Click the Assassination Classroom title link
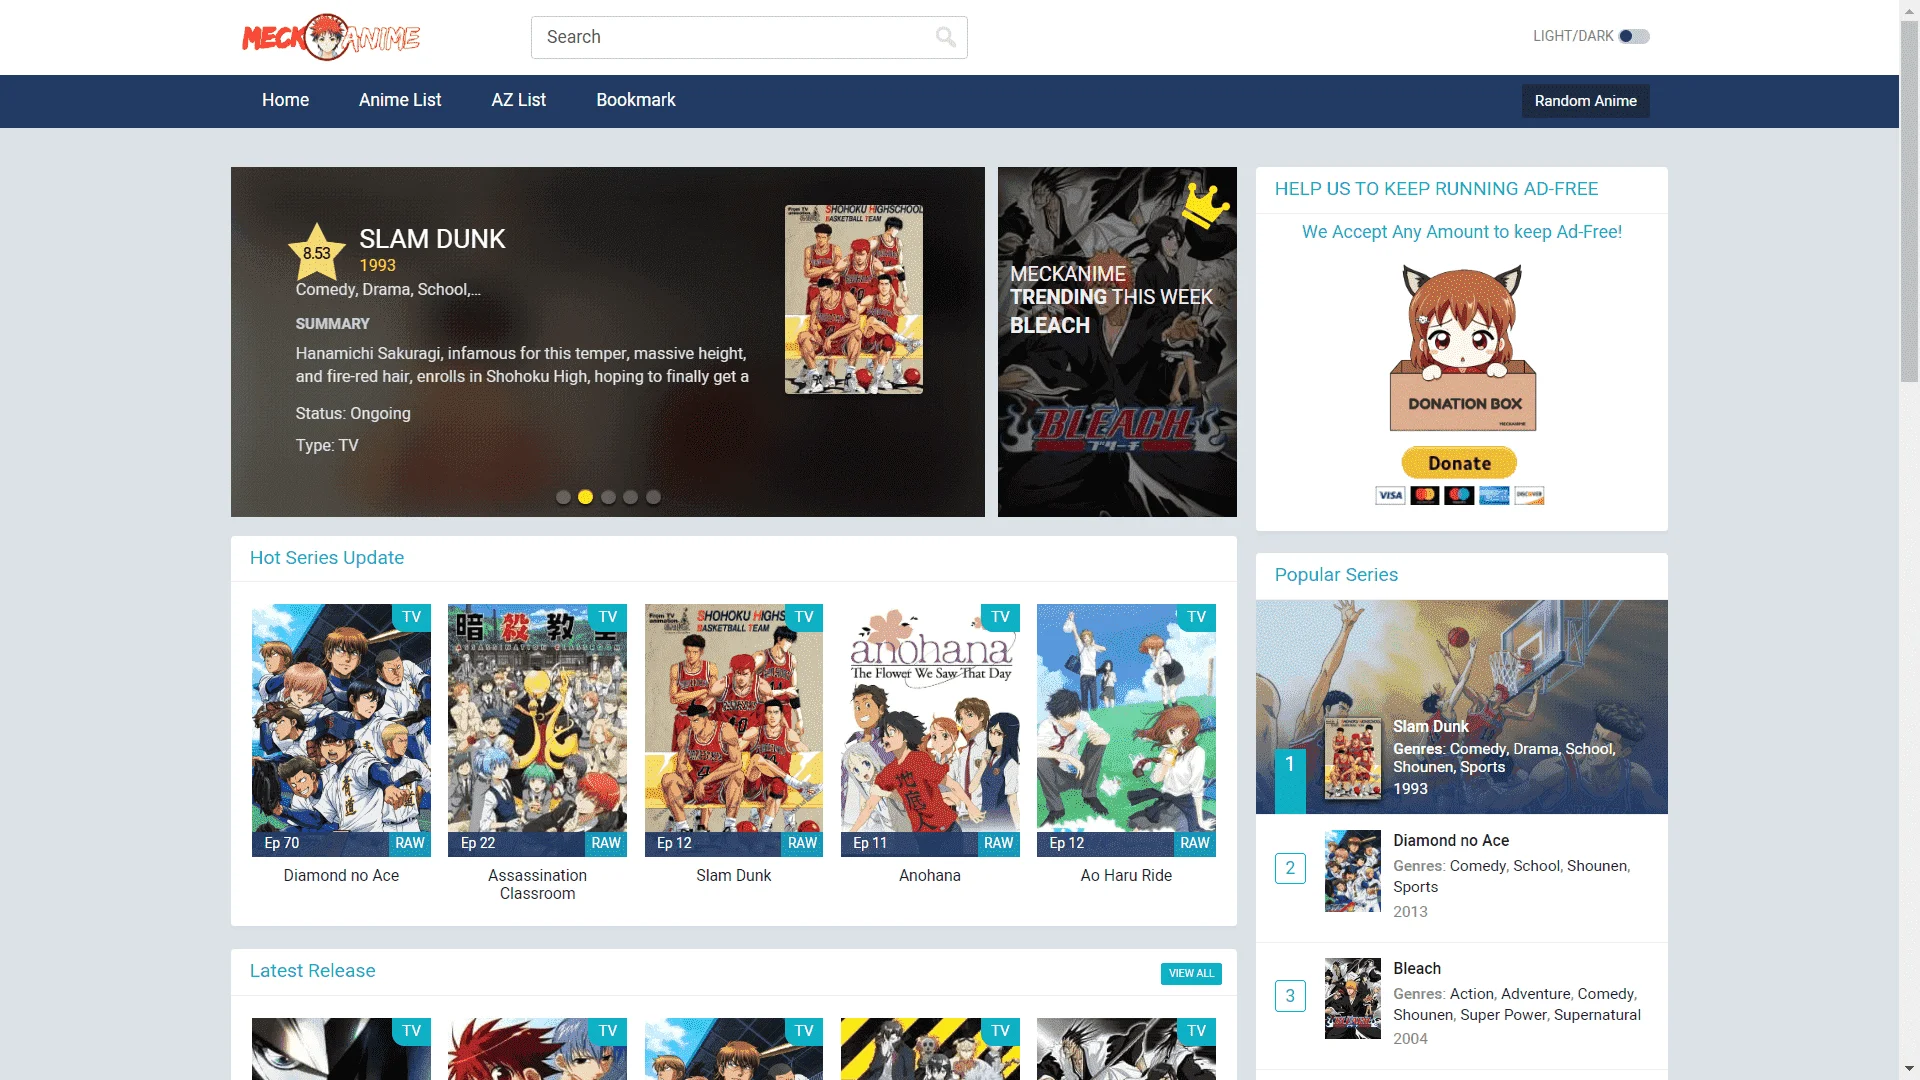Image resolution: width=1920 pixels, height=1080 pixels. point(537,884)
